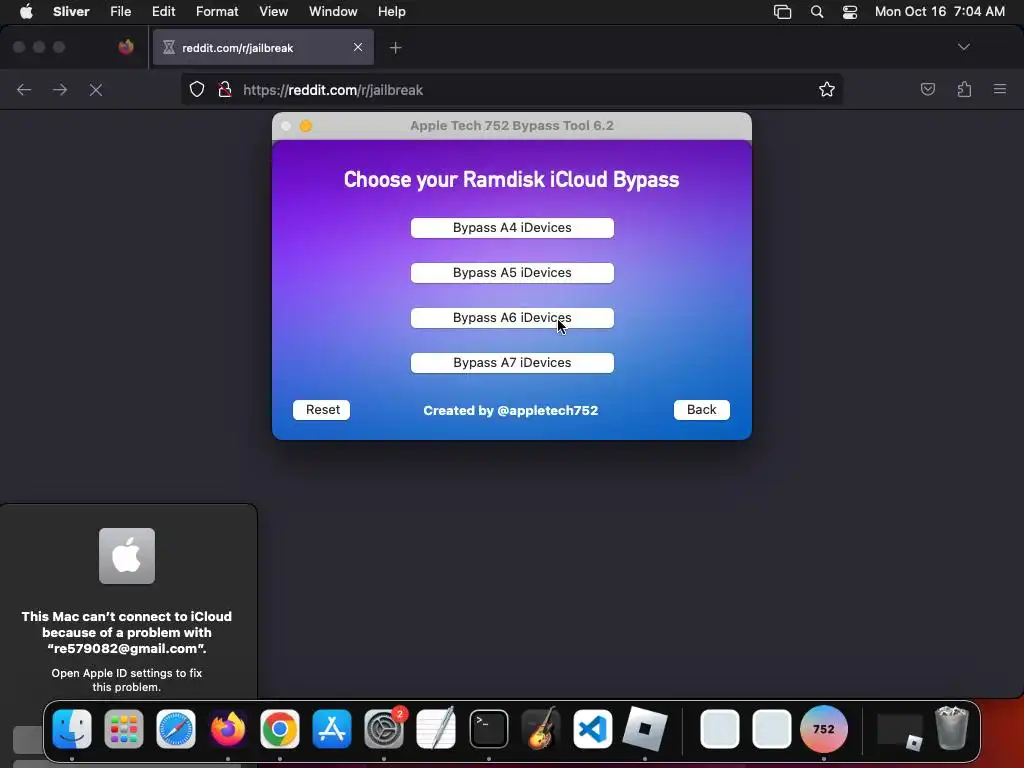Expand the list all tabs chevron
The height and width of the screenshot is (768, 1024).
click(963, 47)
